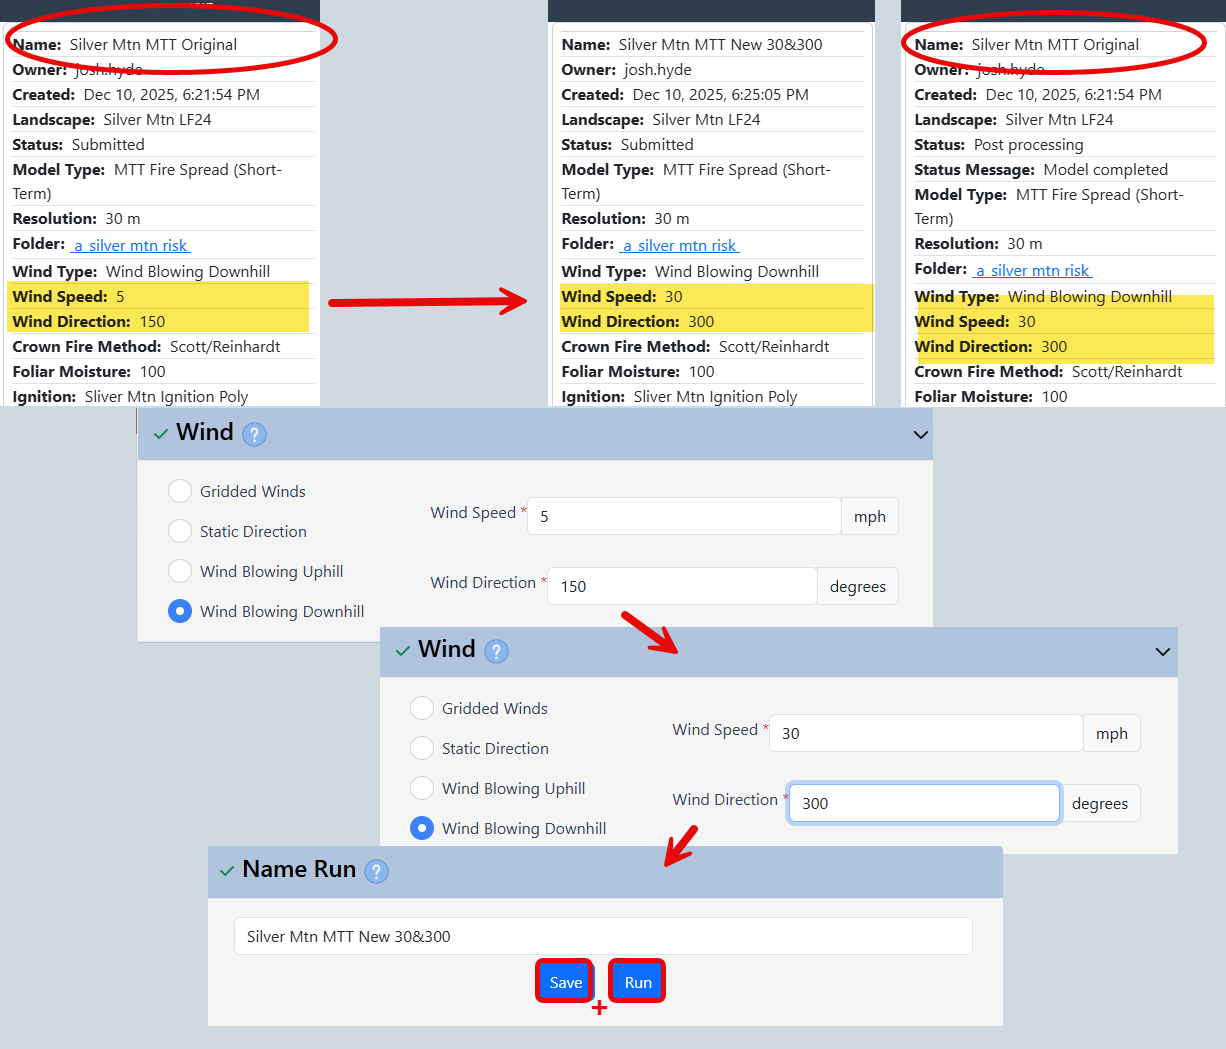Switch to Wind Blowing Uphill
The width and height of the screenshot is (1226, 1049).
180,571
